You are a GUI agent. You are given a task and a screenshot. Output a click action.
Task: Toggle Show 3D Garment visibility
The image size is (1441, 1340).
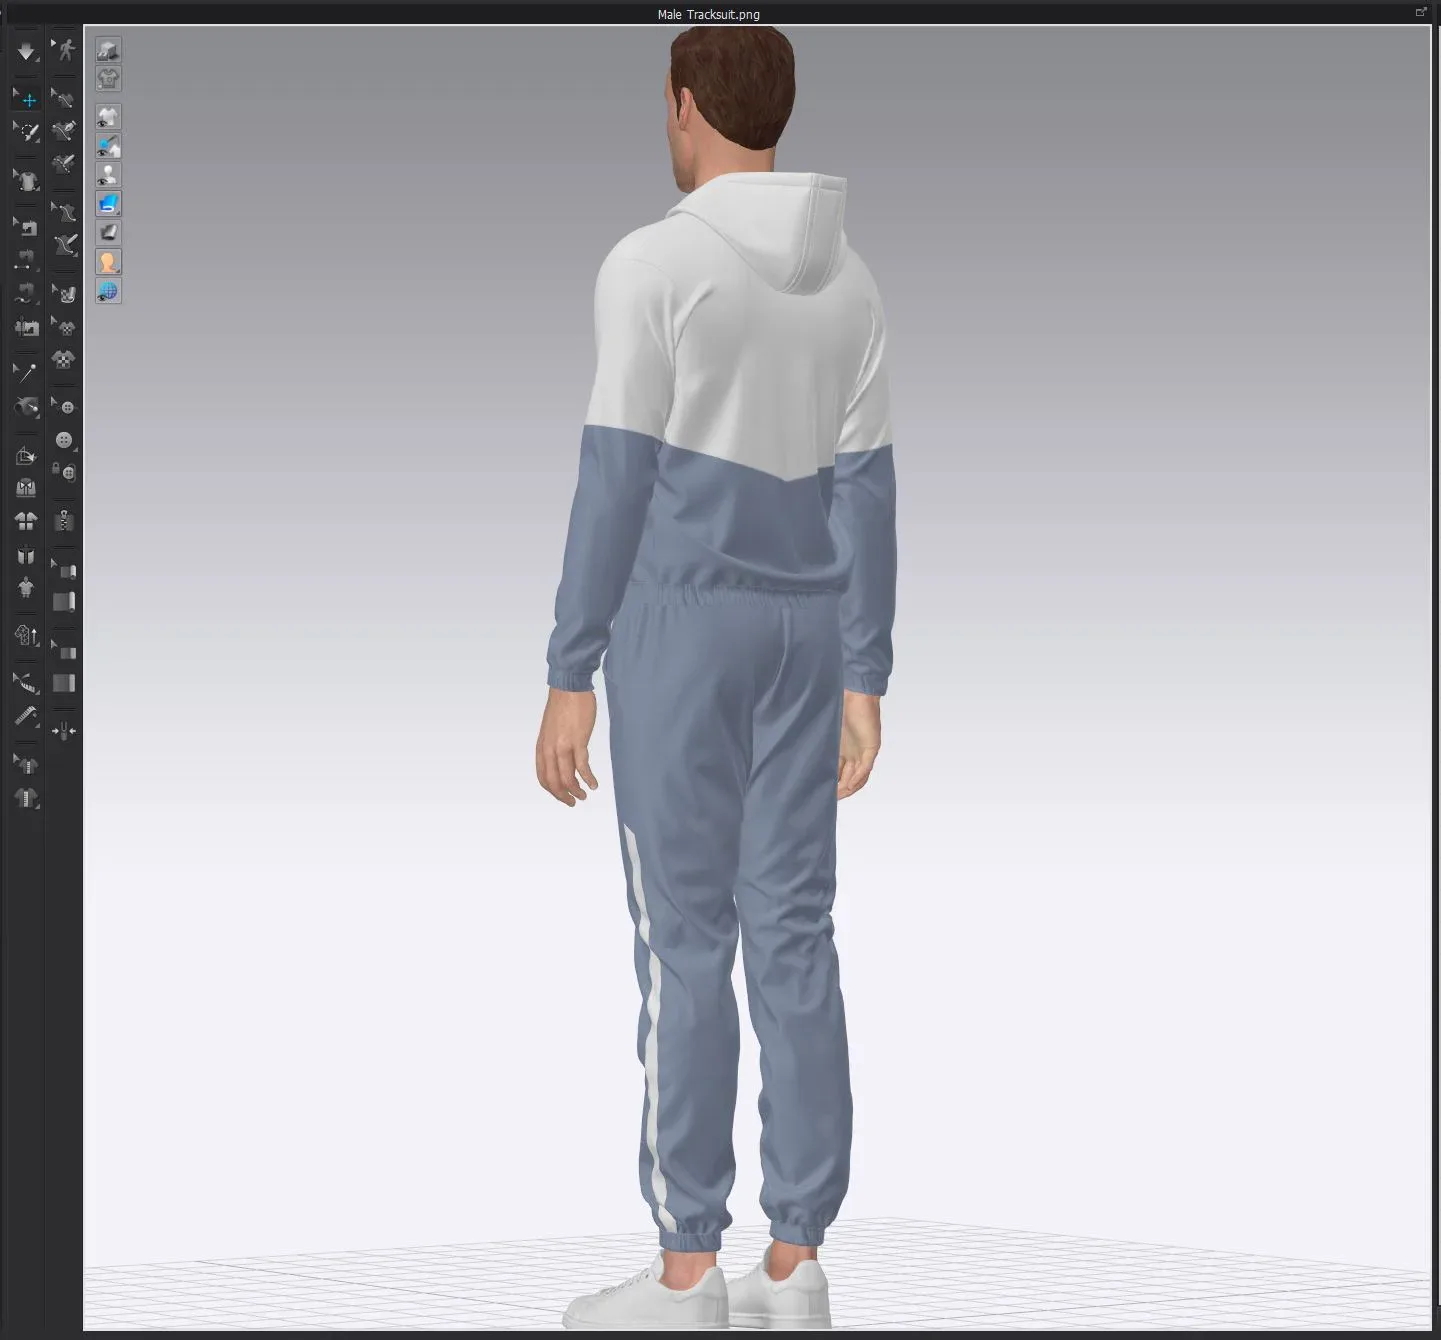point(108,117)
